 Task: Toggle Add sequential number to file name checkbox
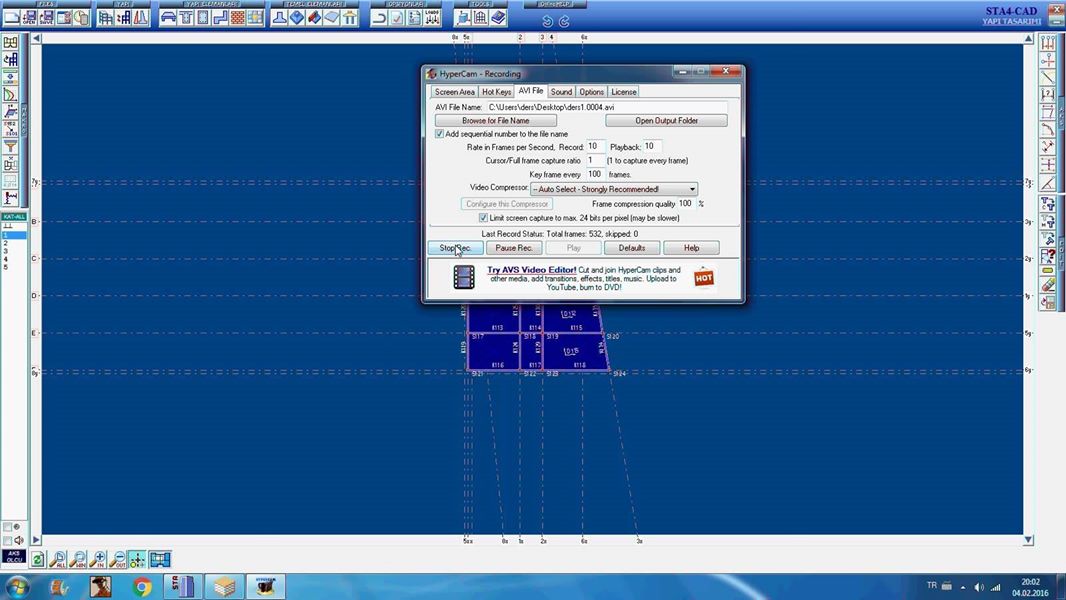439,134
